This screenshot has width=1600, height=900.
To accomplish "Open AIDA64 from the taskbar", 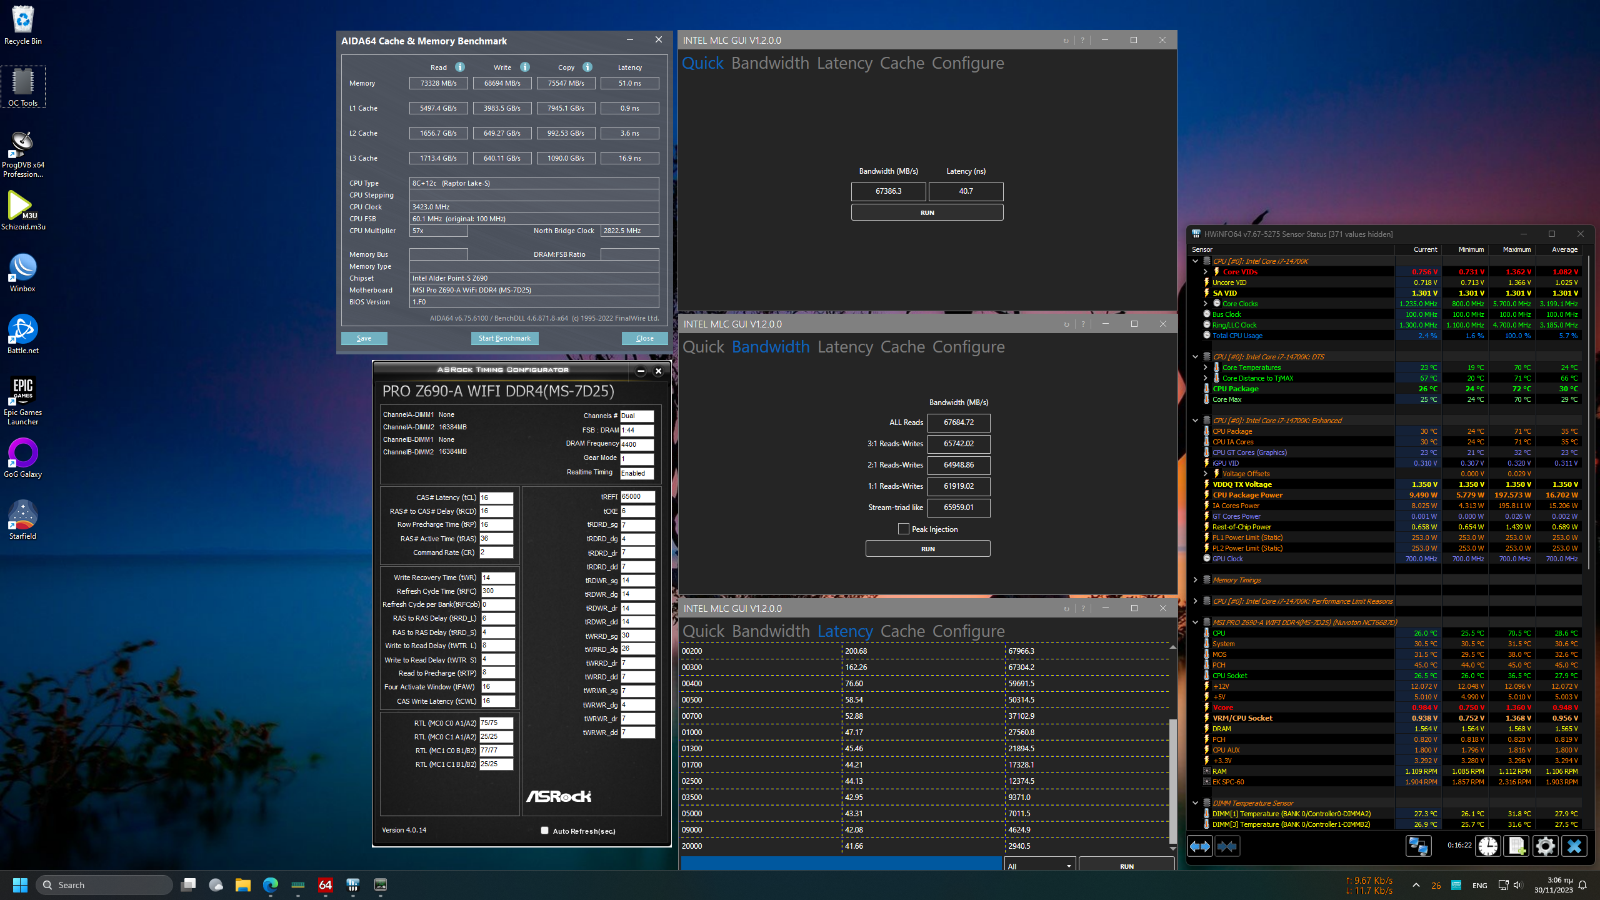I will [325, 885].
